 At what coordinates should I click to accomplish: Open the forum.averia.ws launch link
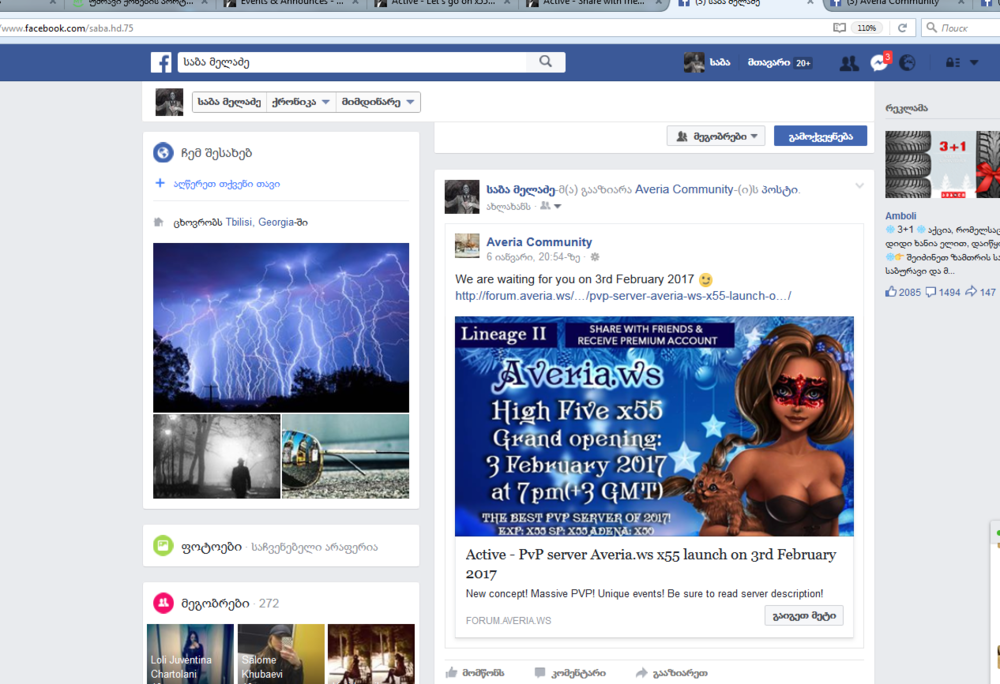(x=623, y=296)
